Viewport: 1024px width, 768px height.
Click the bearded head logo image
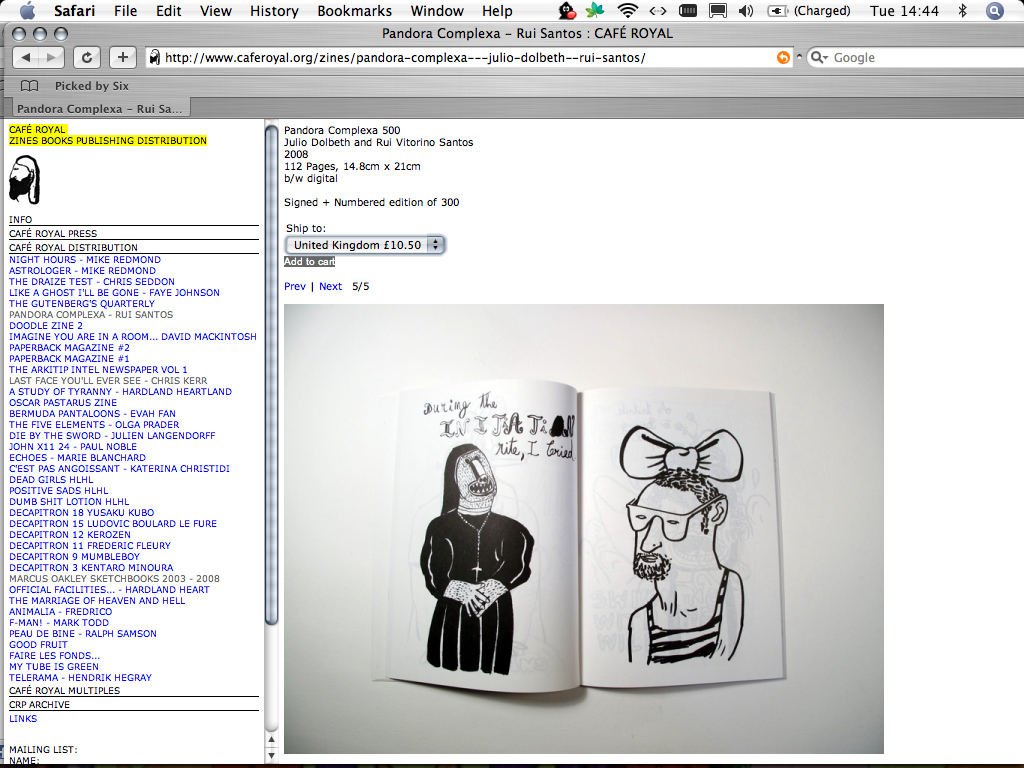[25, 180]
